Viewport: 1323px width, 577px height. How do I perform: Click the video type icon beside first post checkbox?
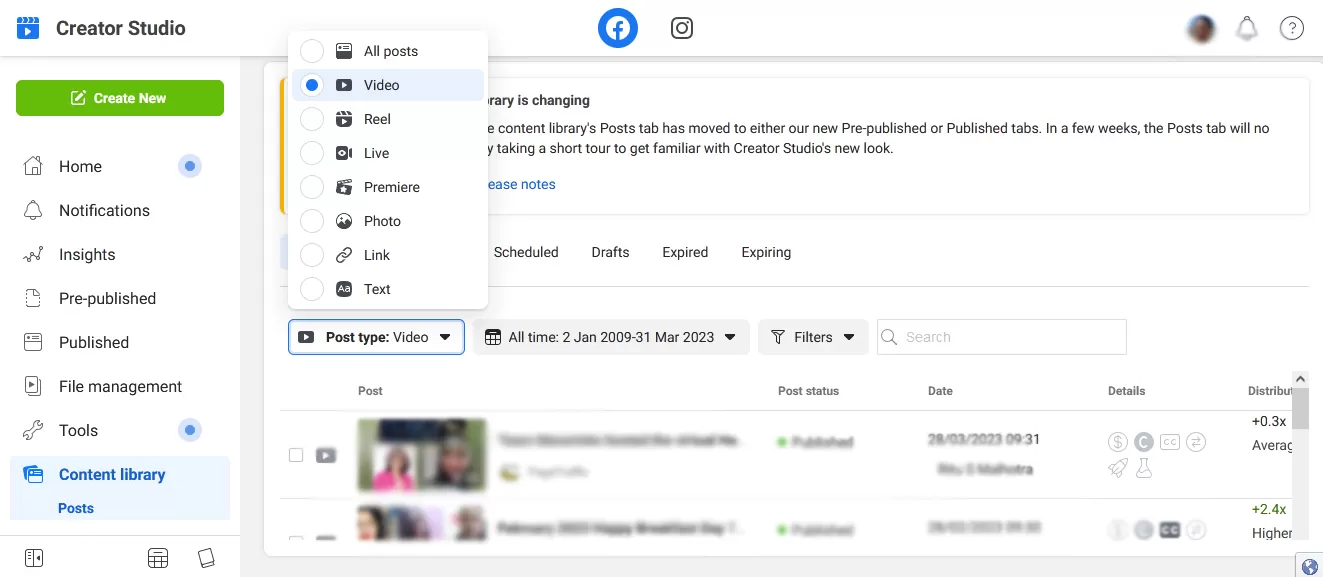[x=325, y=455]
